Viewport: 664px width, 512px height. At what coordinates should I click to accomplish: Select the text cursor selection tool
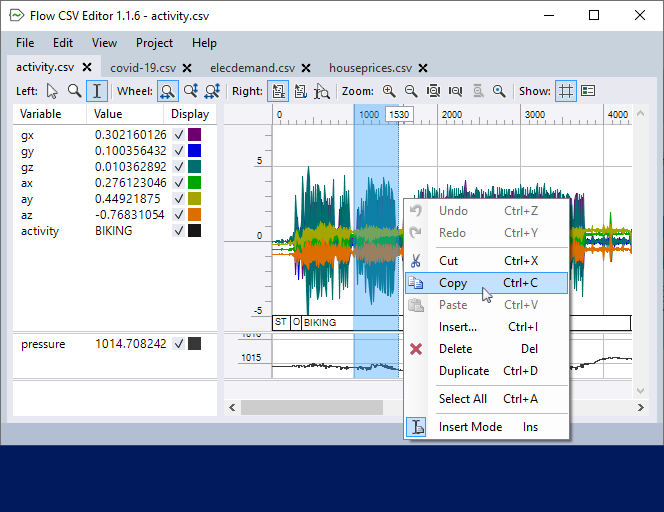(97, 91)
